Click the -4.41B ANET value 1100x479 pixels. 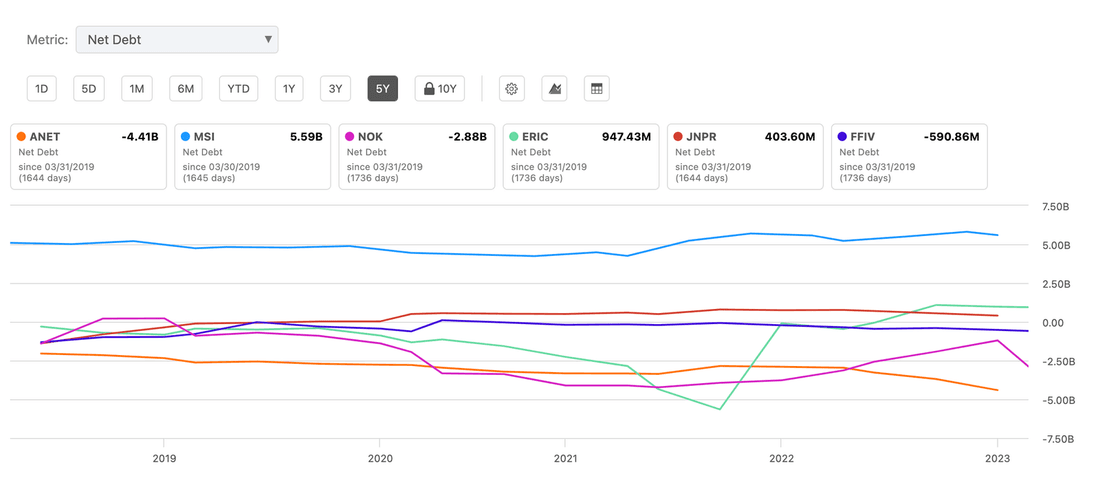tap(140, 137)
